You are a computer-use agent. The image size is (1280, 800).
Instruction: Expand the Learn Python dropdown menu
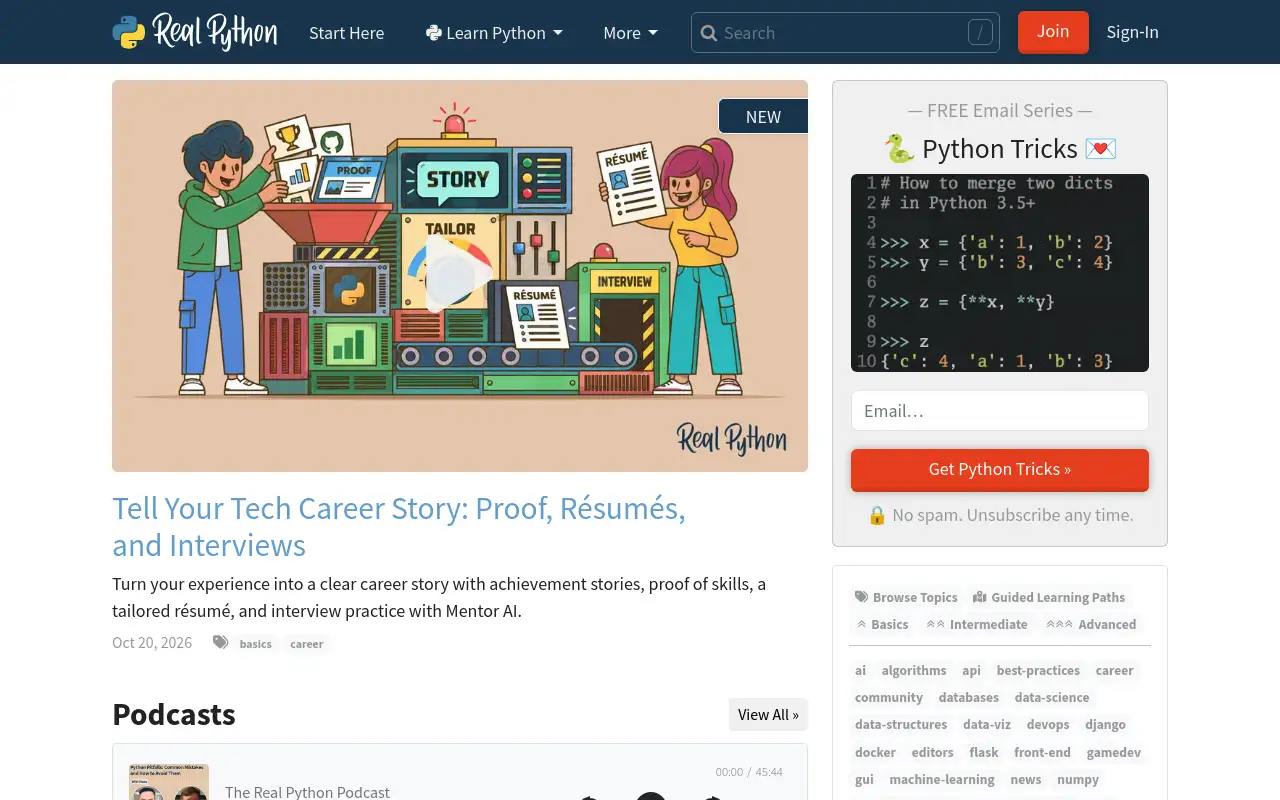pyautogui.click(x=494, y=33)
